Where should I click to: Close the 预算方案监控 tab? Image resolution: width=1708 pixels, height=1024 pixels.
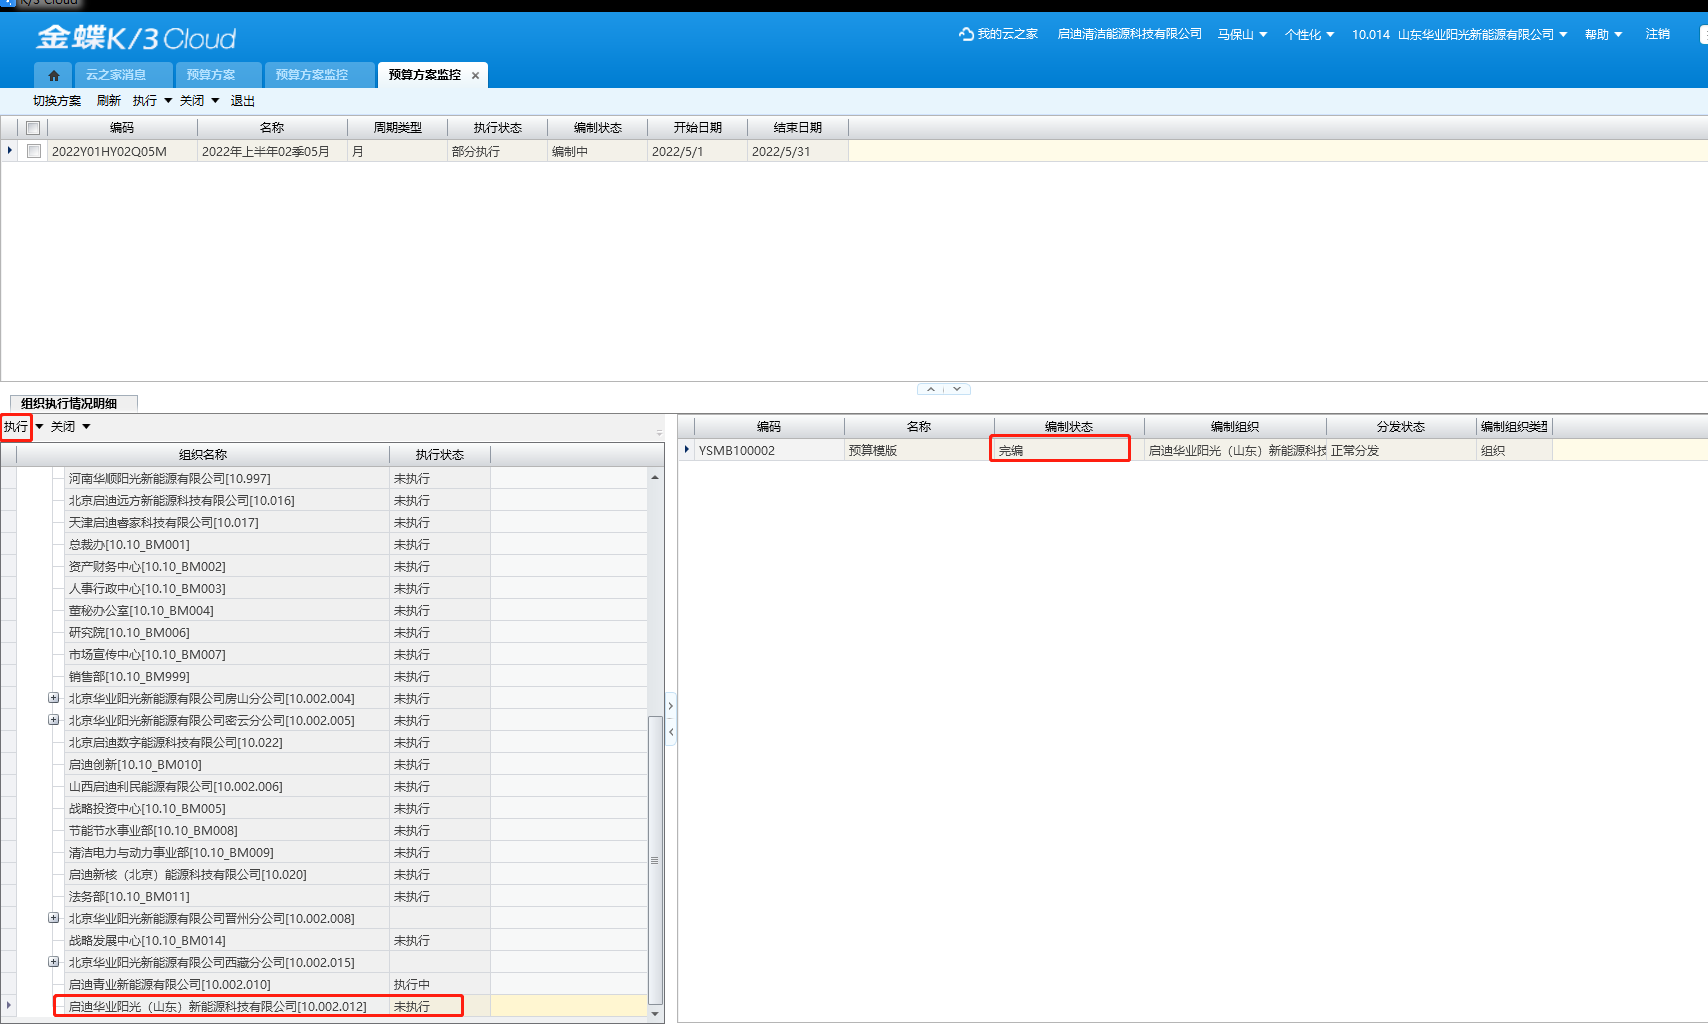[476, 75]
